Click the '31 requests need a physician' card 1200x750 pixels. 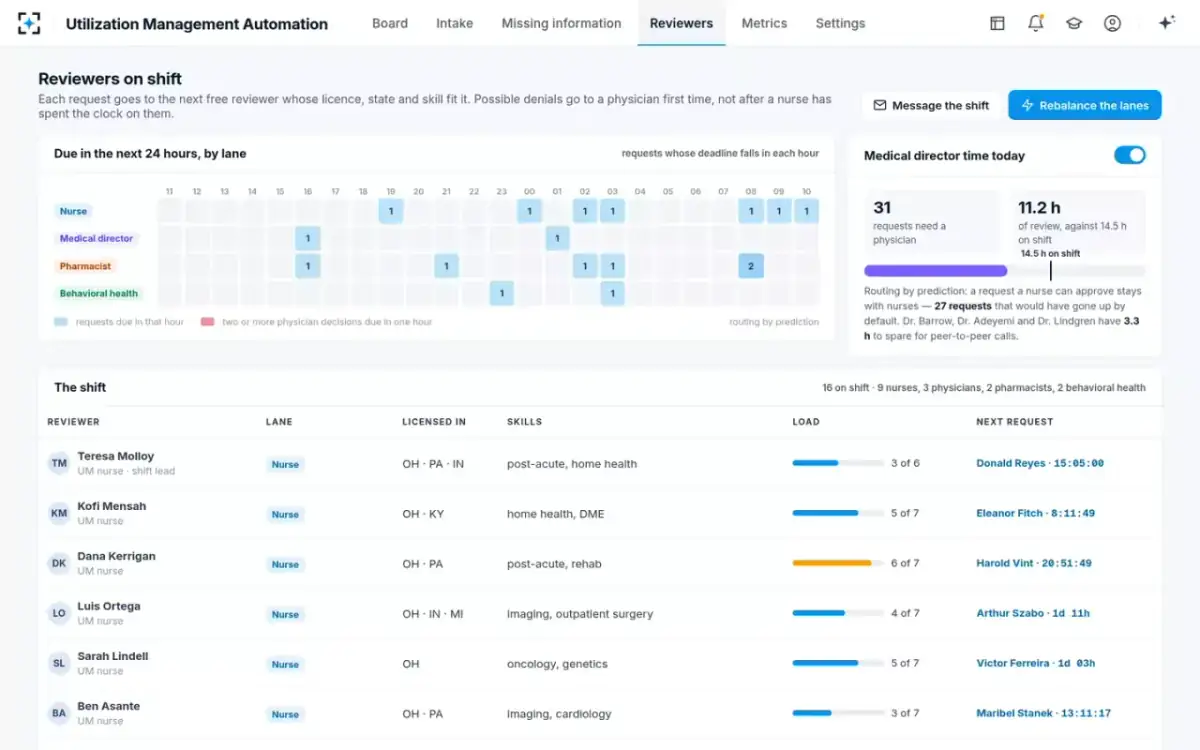[x=931, y=222]
